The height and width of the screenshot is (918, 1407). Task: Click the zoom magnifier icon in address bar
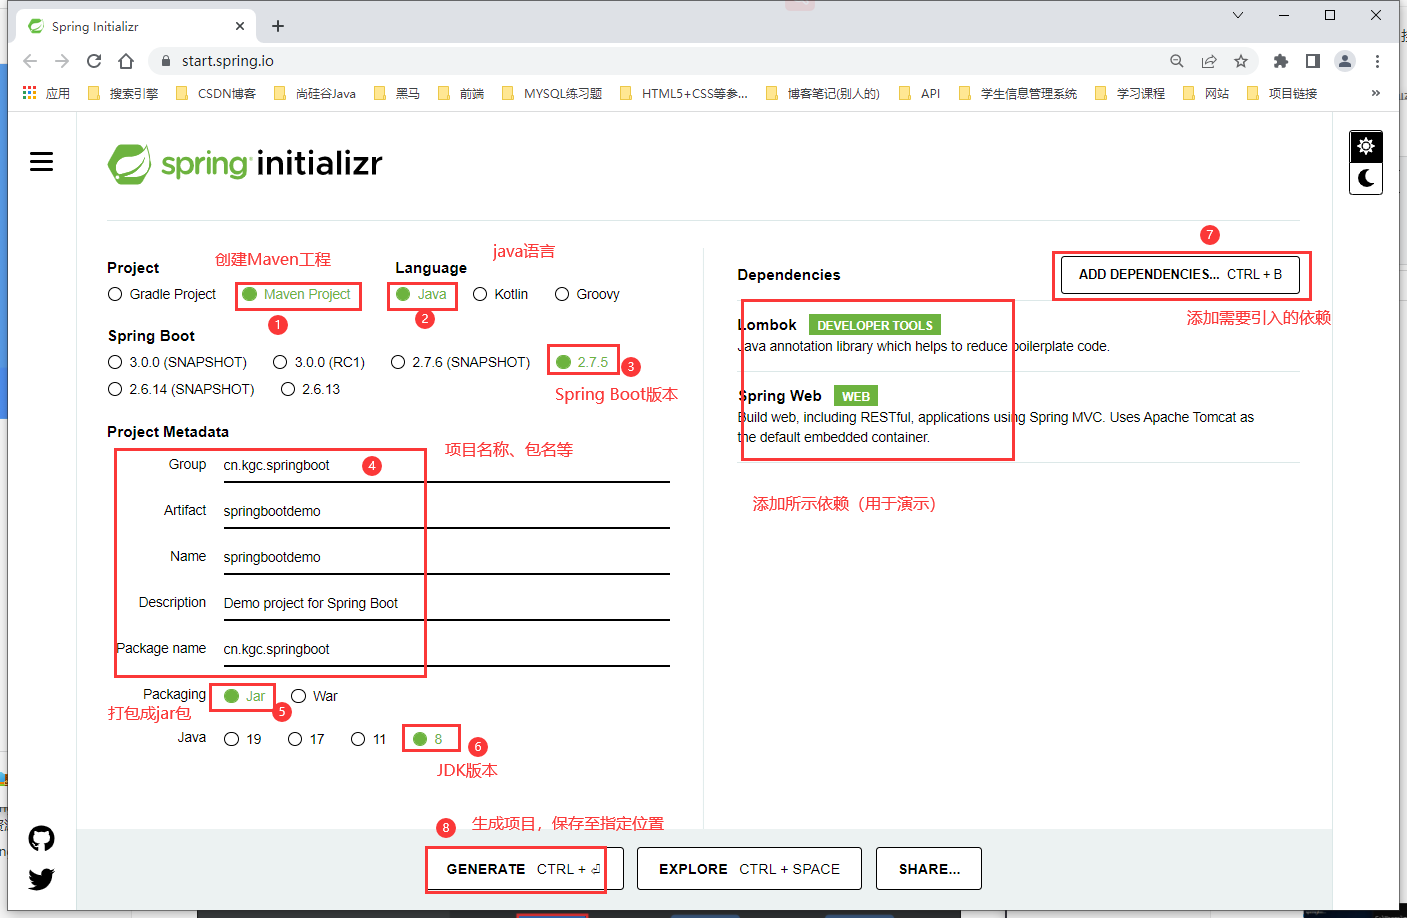click(x=1177, y=61)
